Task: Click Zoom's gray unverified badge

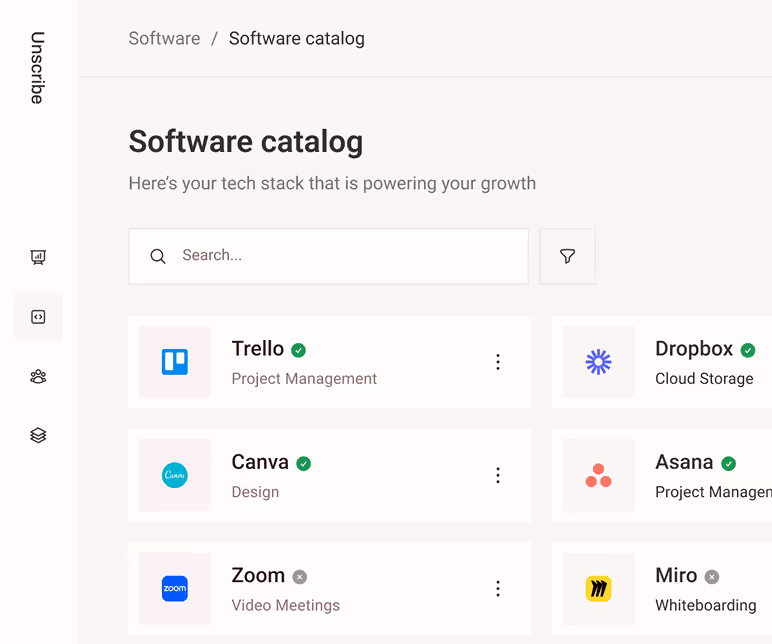Action: pyautogui.click(x=299, y=577)
